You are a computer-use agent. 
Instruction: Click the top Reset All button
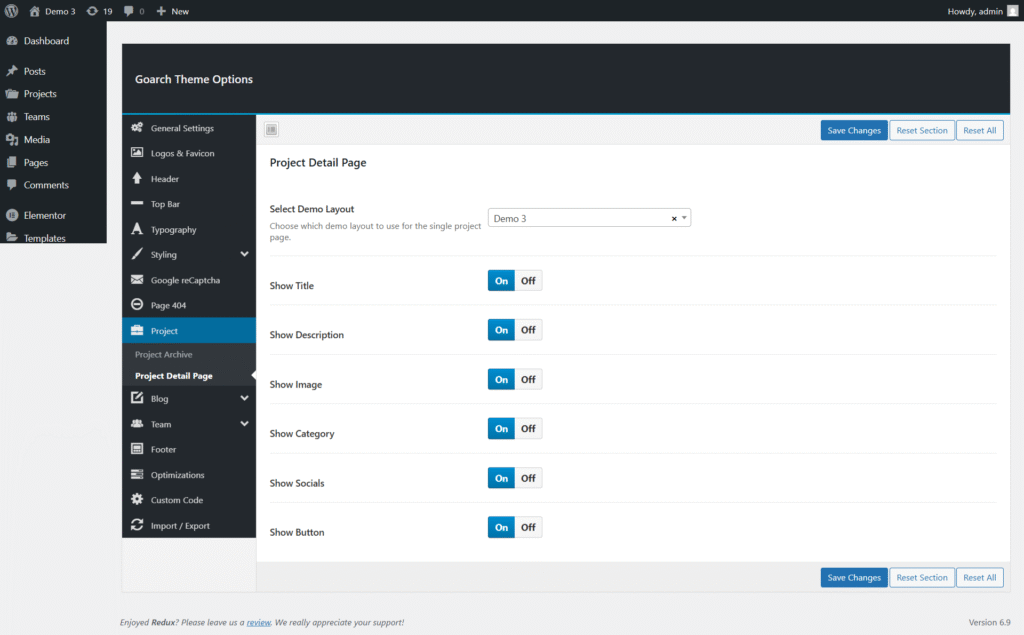pyautogui.click(x=980, y=130)
